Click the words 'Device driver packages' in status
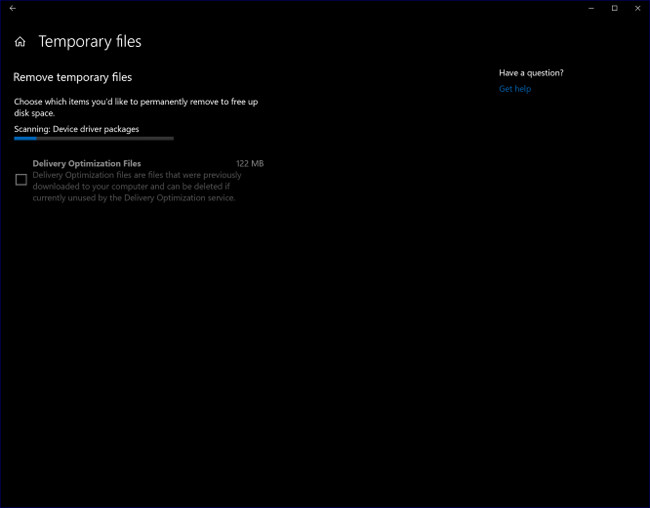The image size is (650, 508). (96, 129)
